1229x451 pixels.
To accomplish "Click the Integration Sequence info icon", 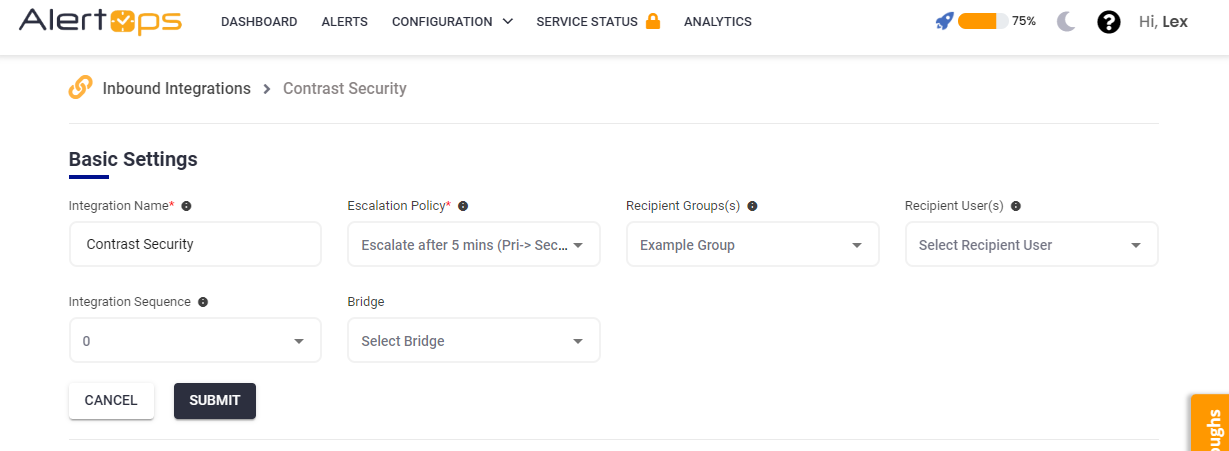I will [x=203, y=302].
